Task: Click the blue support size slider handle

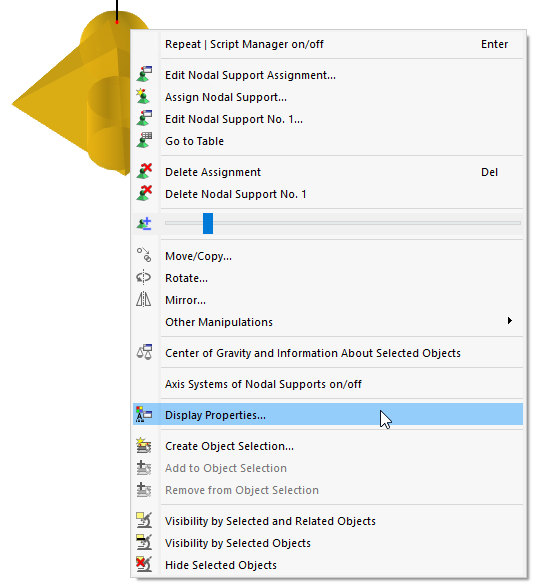Action: point(208,224)
